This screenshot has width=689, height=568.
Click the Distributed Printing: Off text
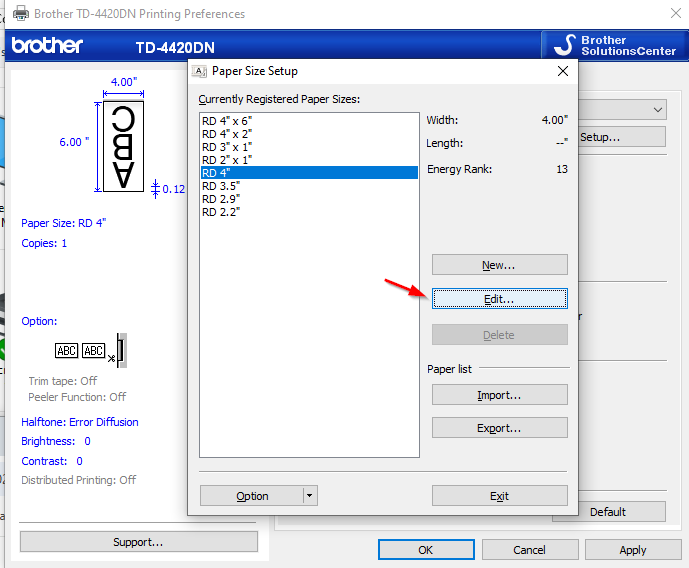coord(79,480)
